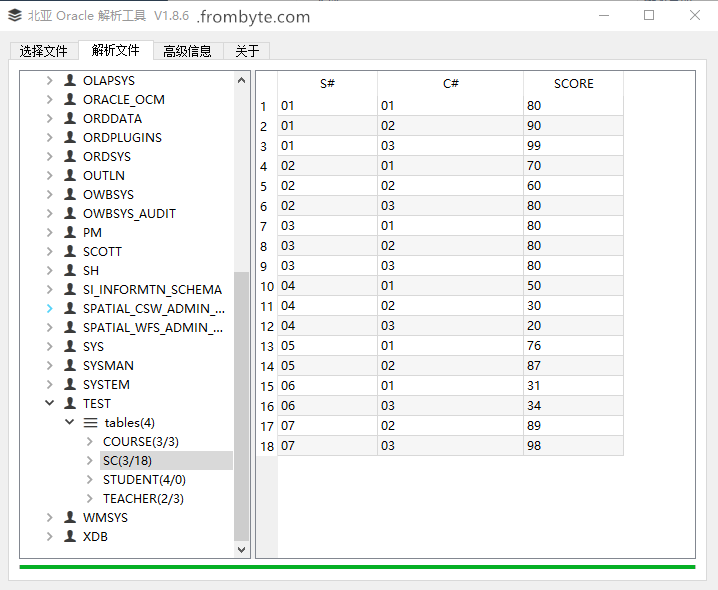Viewport: 718px width, 590px height.
Task: Expand the SPATIAL_CSW_ADMIN node with blue chevron
Action: 49,309
